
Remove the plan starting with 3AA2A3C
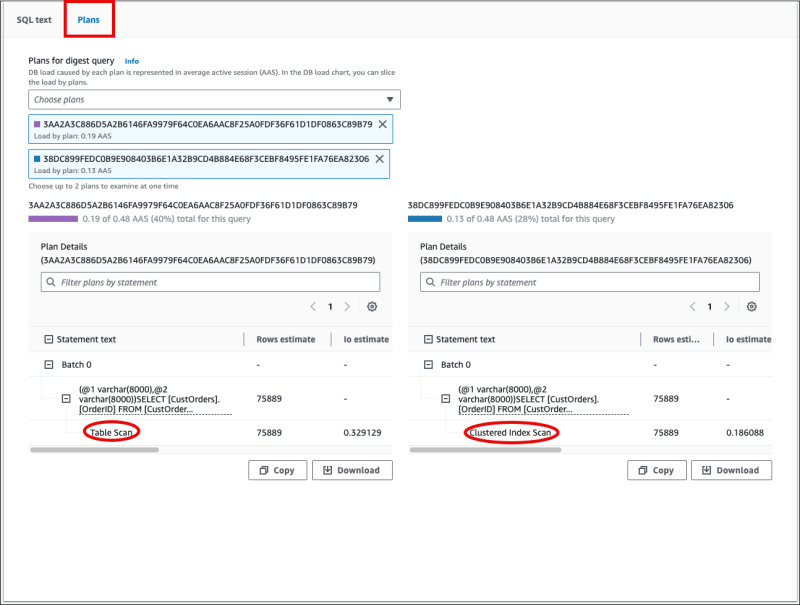coord(380,124)
